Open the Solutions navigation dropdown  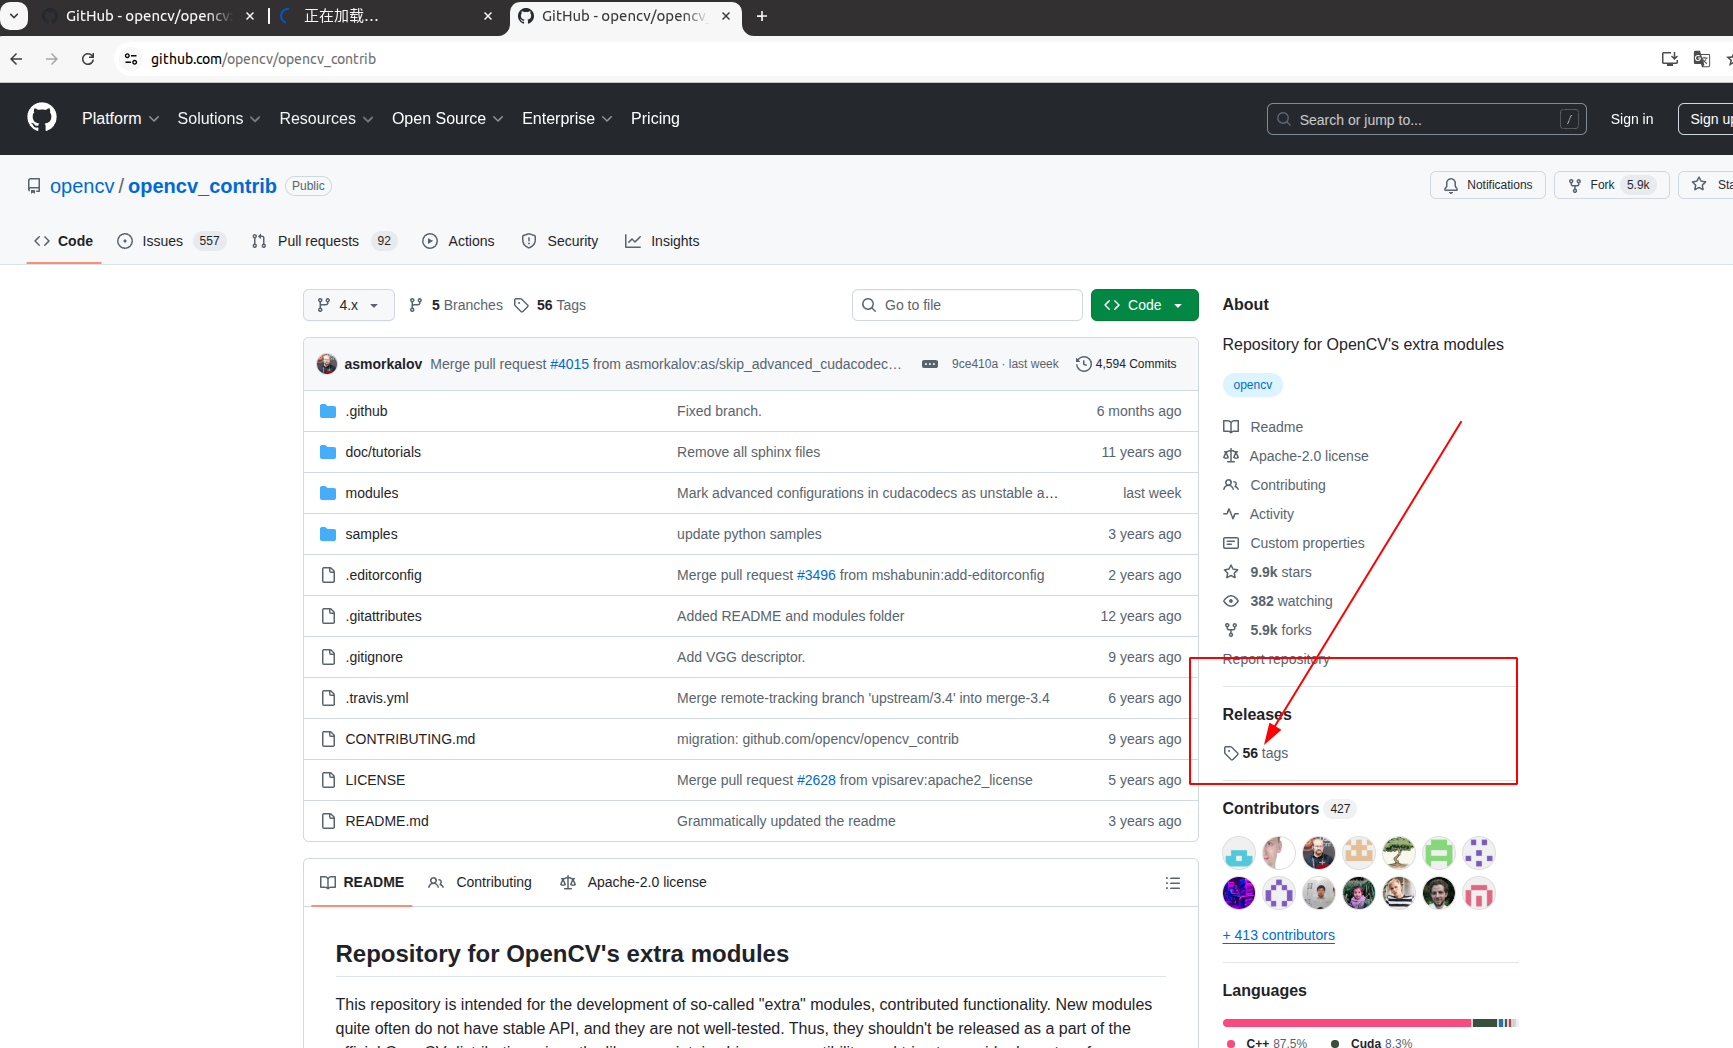tap(219, 118)
